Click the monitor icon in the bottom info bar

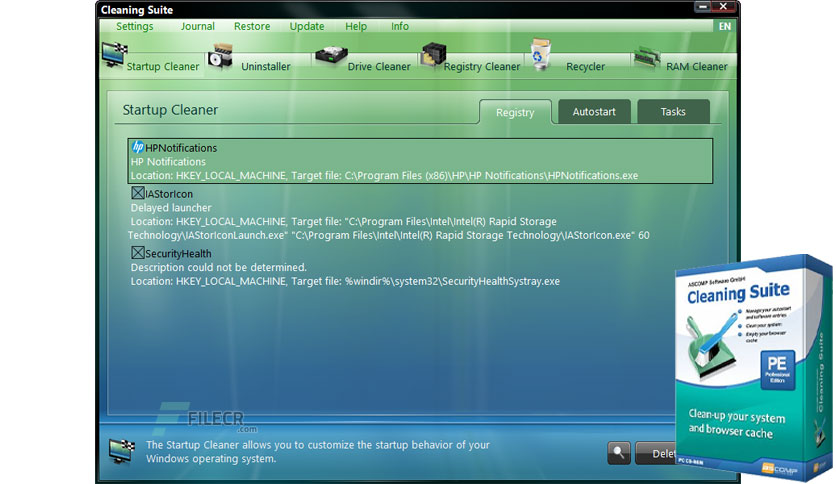pyautogui.click(x=122, y=451)
